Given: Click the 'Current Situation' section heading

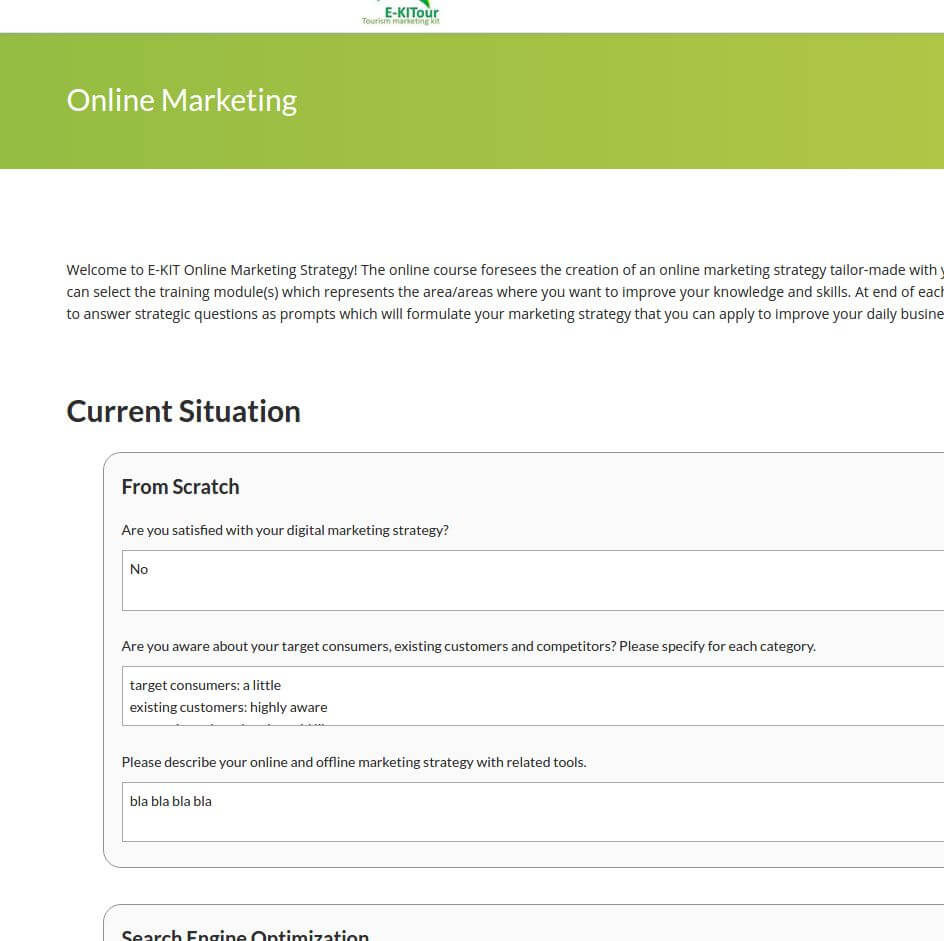Looking at the screenshot, I should [183, 412].
